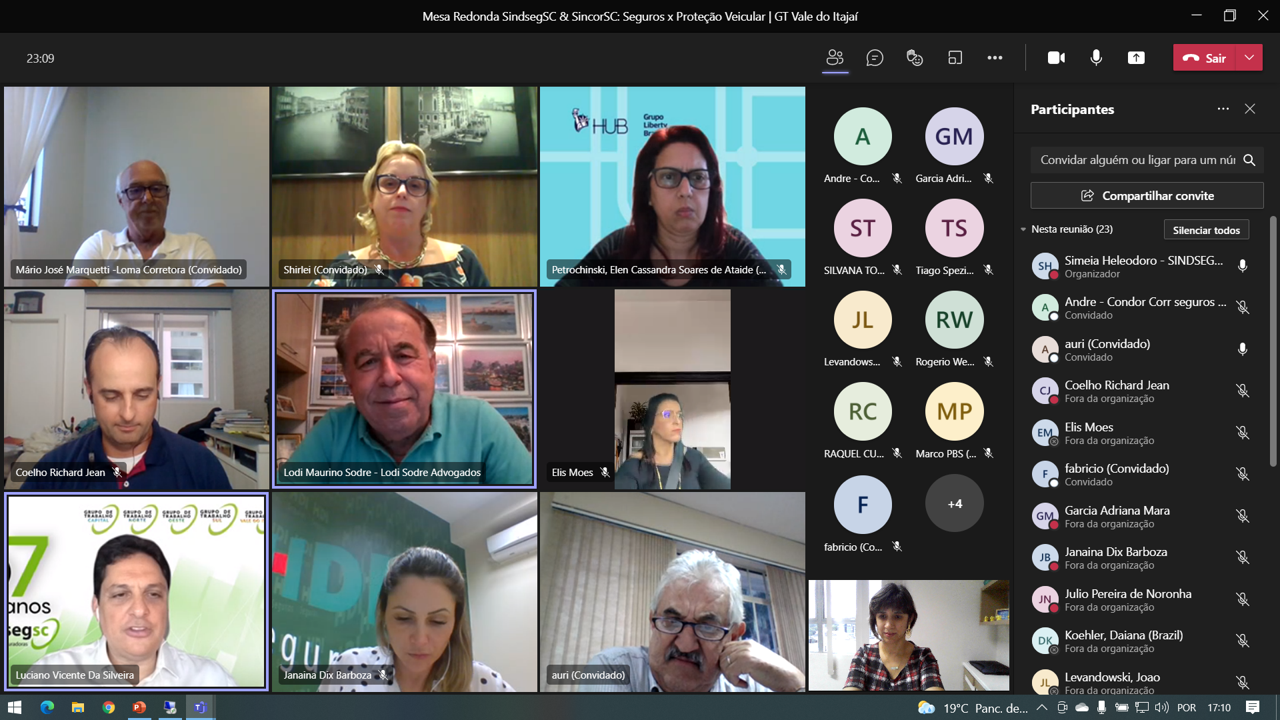1280x720 pixels.
Task: Open dropdown arrow next to Sair
Action: (x=1250, y=58)
